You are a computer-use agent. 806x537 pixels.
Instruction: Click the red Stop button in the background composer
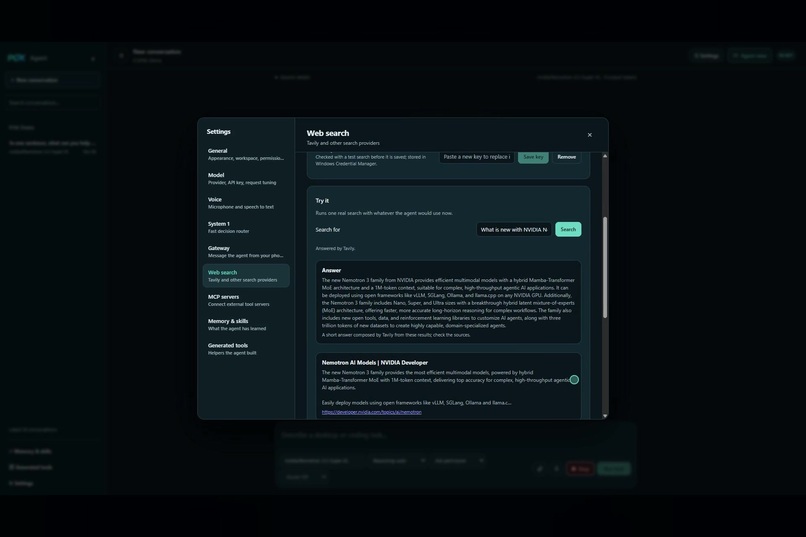tap(580, 469)
